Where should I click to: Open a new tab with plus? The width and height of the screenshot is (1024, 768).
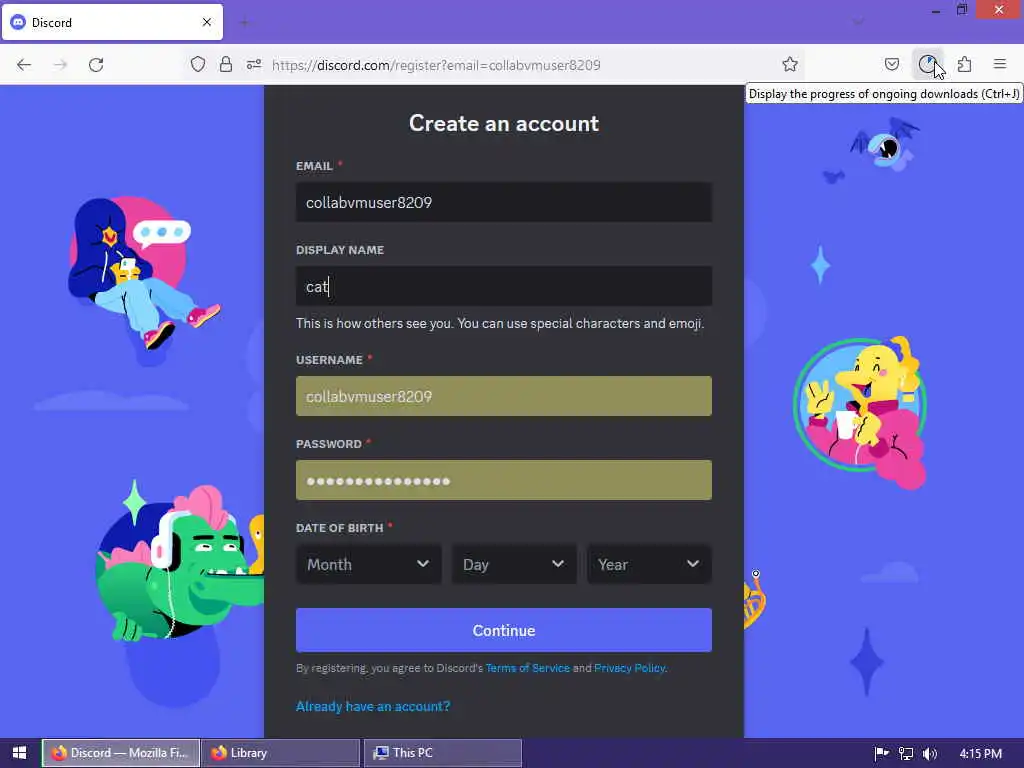(244, 23)
